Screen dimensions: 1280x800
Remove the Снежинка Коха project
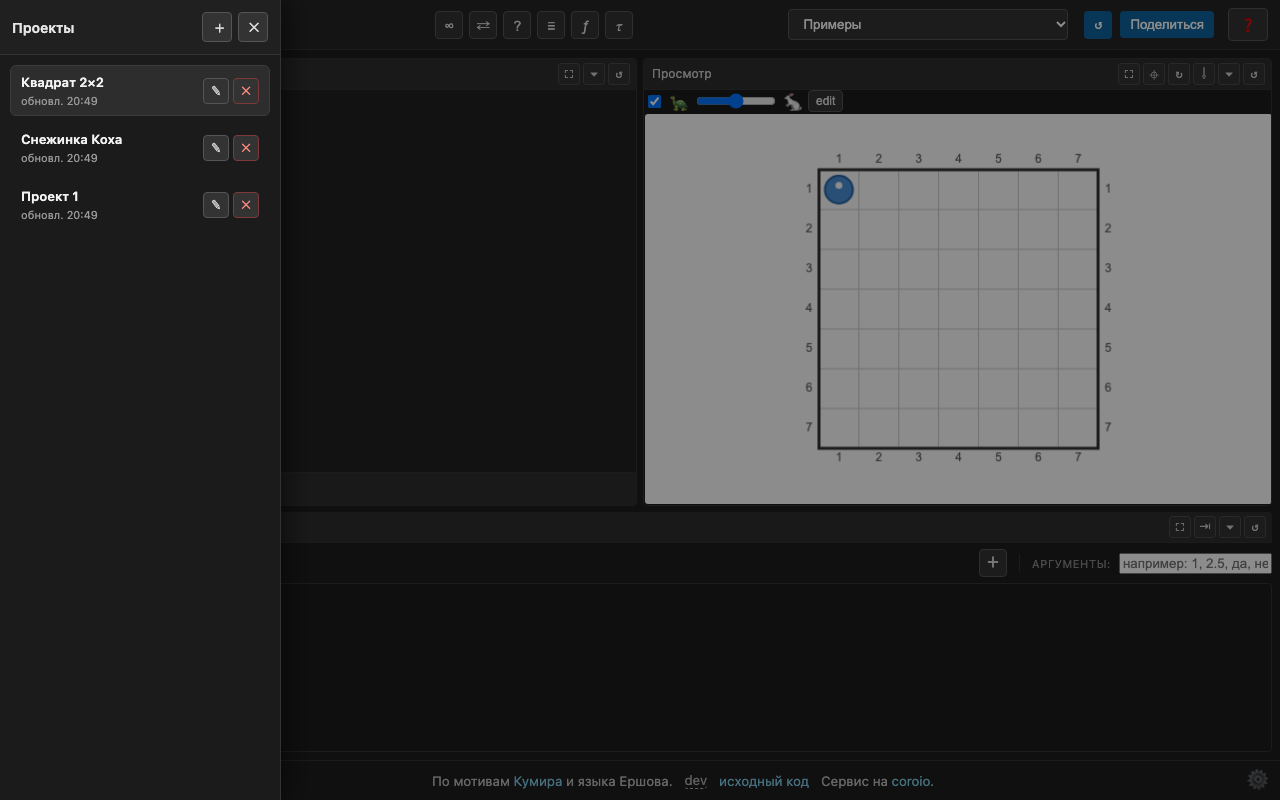tap(246, 148)
